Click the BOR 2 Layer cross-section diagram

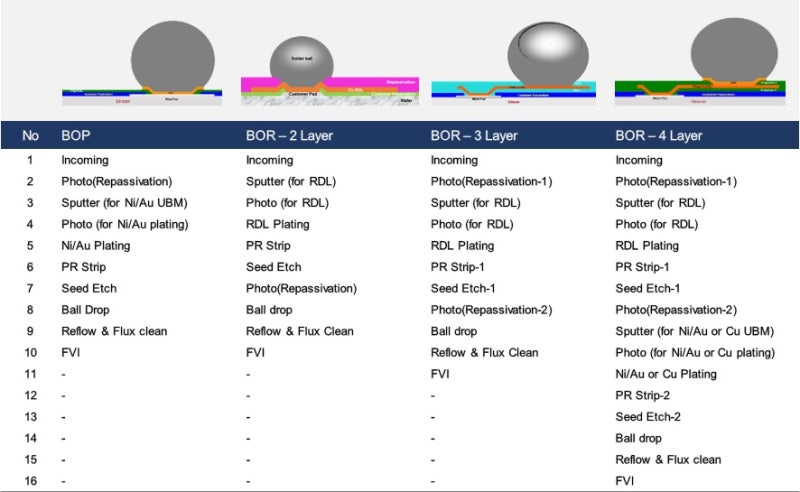330,70
